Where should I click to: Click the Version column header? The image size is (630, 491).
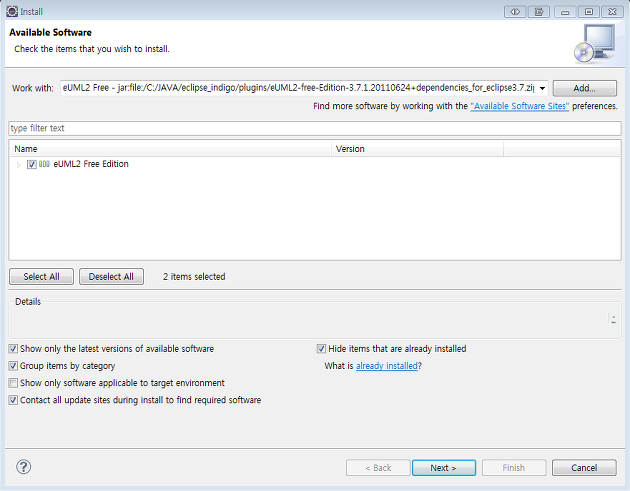(417, 149)
